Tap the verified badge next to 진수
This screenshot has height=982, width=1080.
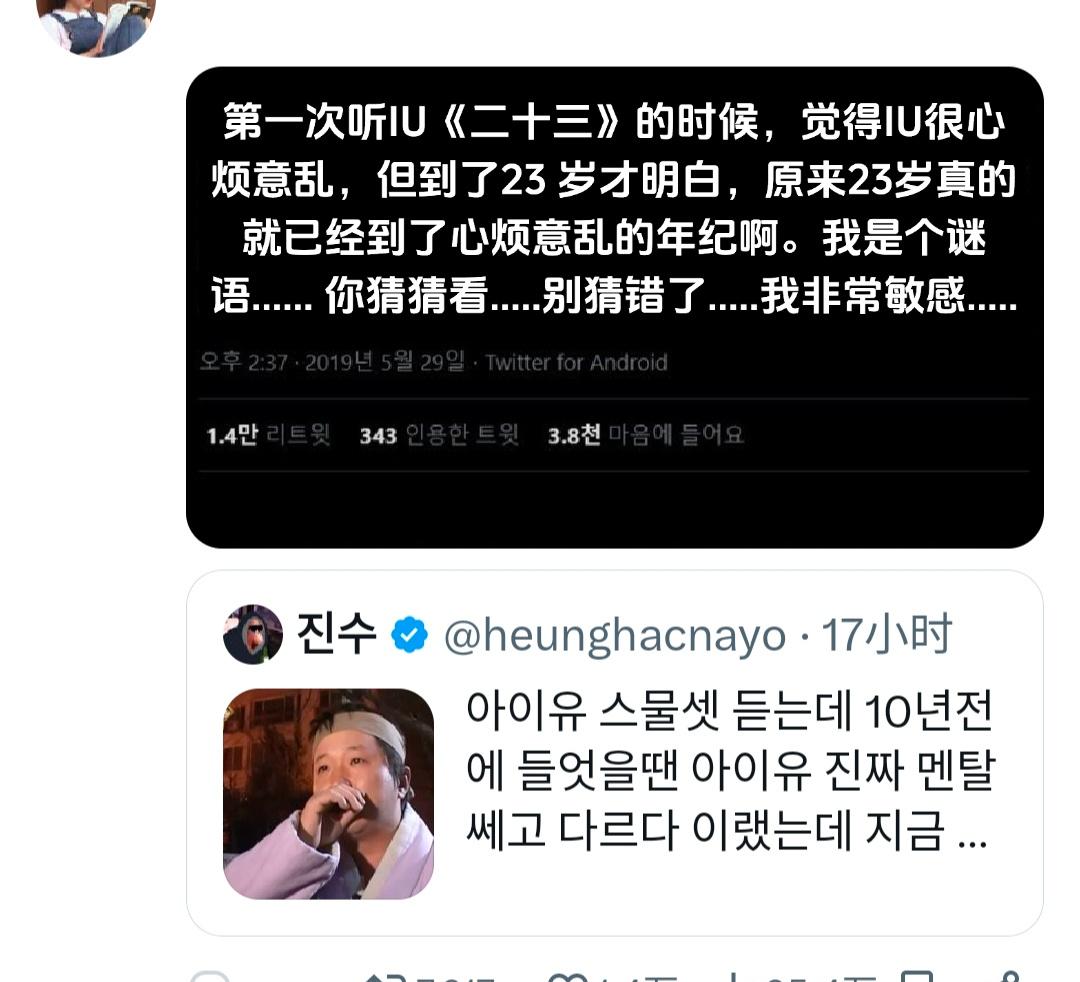(x=409, y=635)
